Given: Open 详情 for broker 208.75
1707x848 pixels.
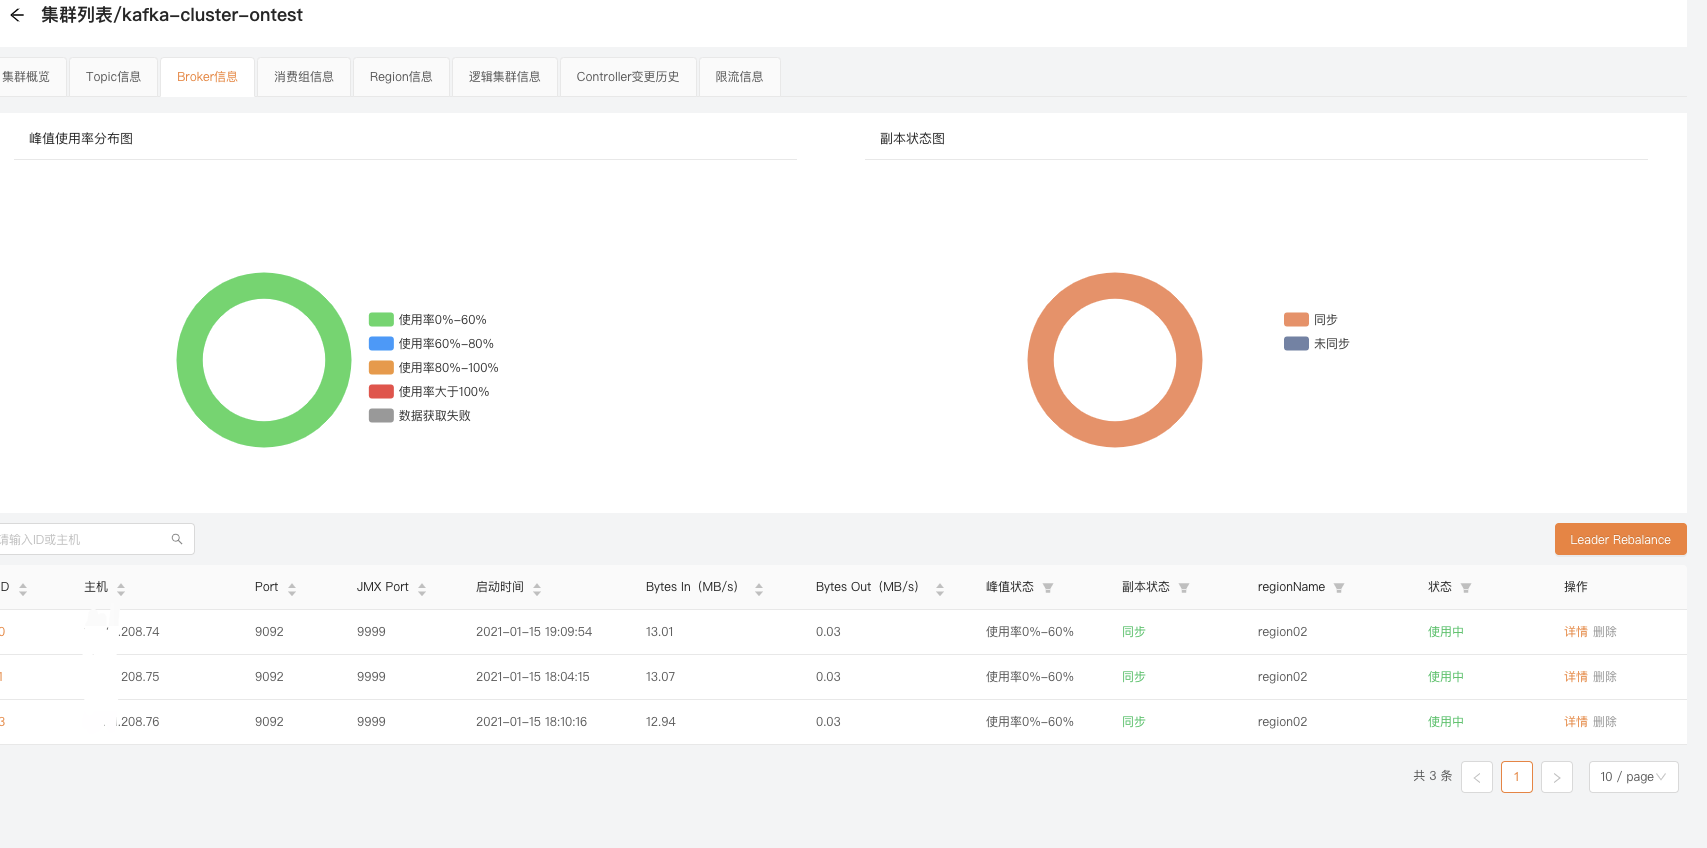Looking at the screenshot, I should [x=1576, y=677].
